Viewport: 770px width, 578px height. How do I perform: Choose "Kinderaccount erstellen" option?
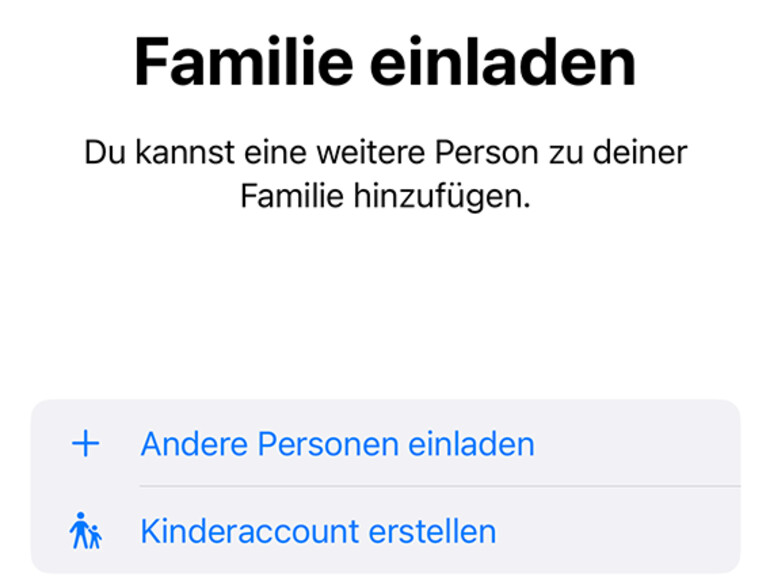[x=318, y=531]
